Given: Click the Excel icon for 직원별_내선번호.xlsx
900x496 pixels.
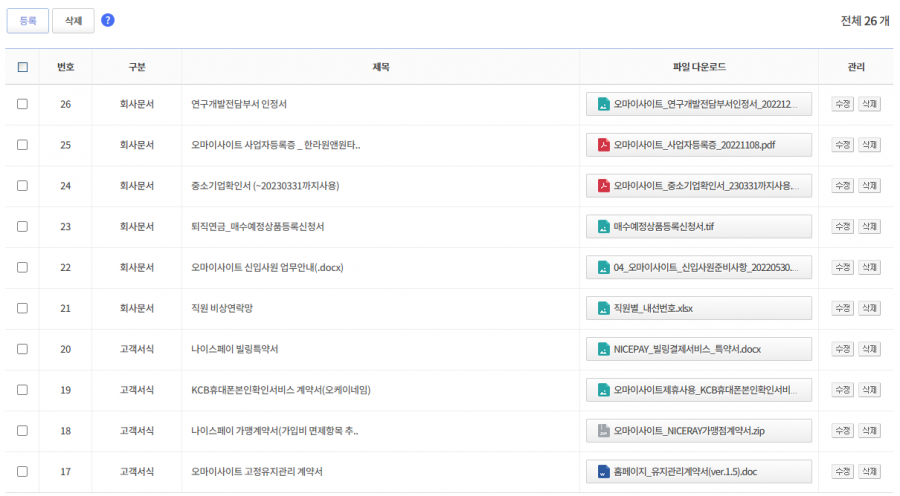Looking at the screenshot, I should pyautogui.click(x=603, y=308).
